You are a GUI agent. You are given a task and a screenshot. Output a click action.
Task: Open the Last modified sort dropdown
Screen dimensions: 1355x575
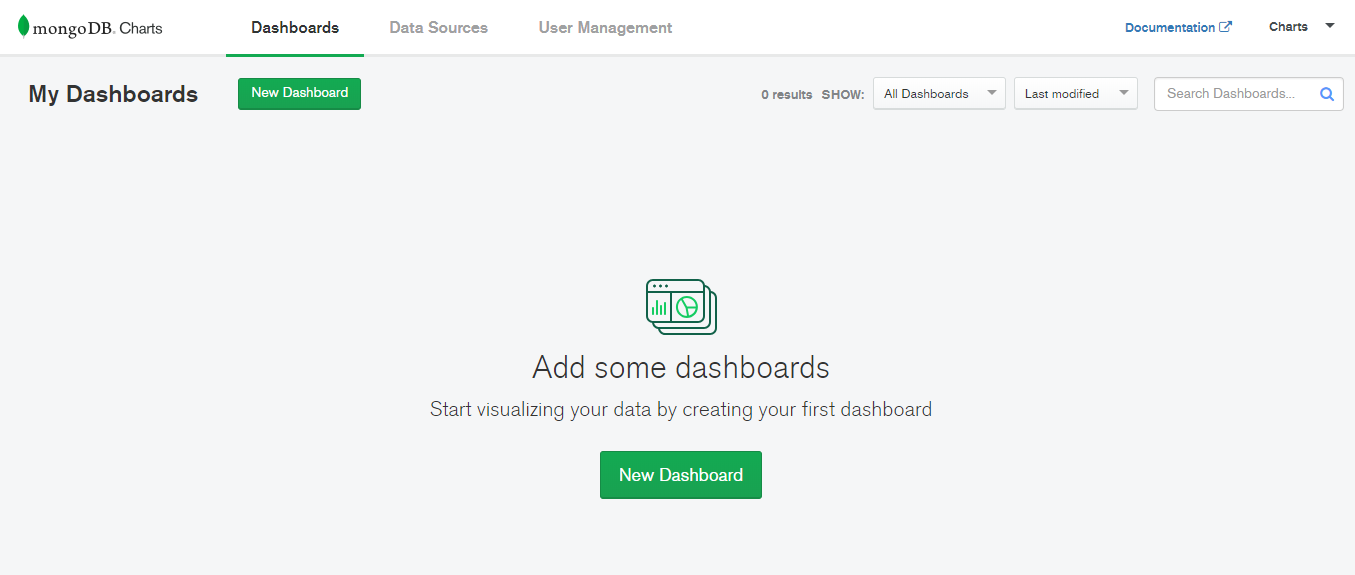1075,94
